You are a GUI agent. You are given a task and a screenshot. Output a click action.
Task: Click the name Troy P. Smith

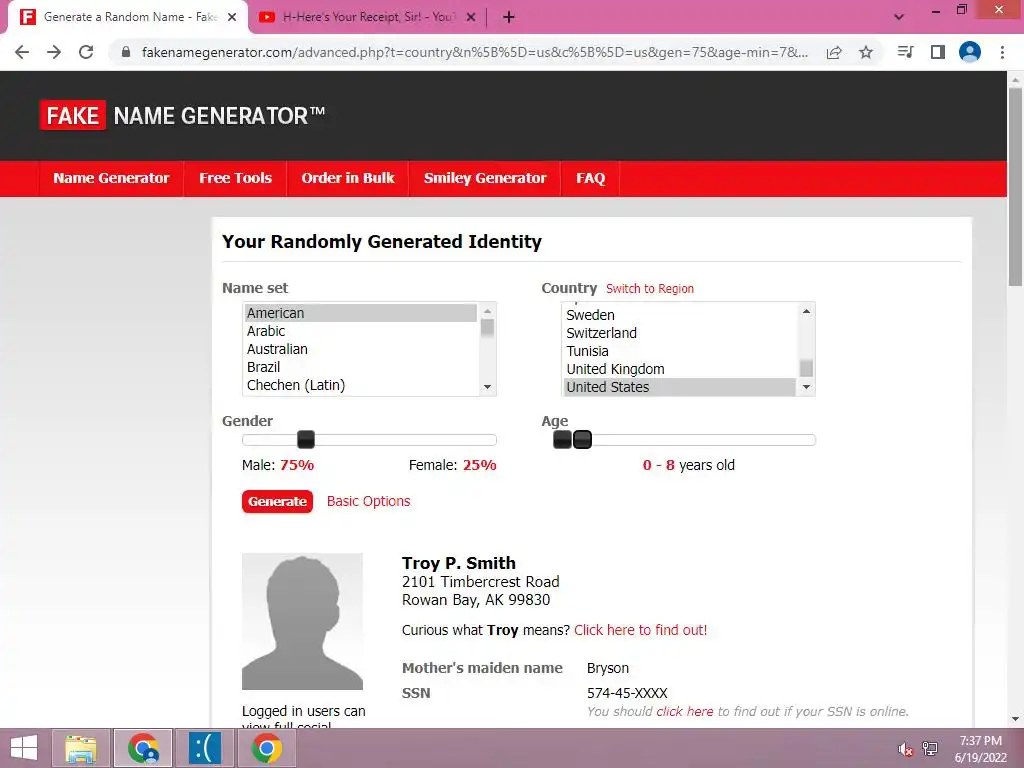pos(458,563)
